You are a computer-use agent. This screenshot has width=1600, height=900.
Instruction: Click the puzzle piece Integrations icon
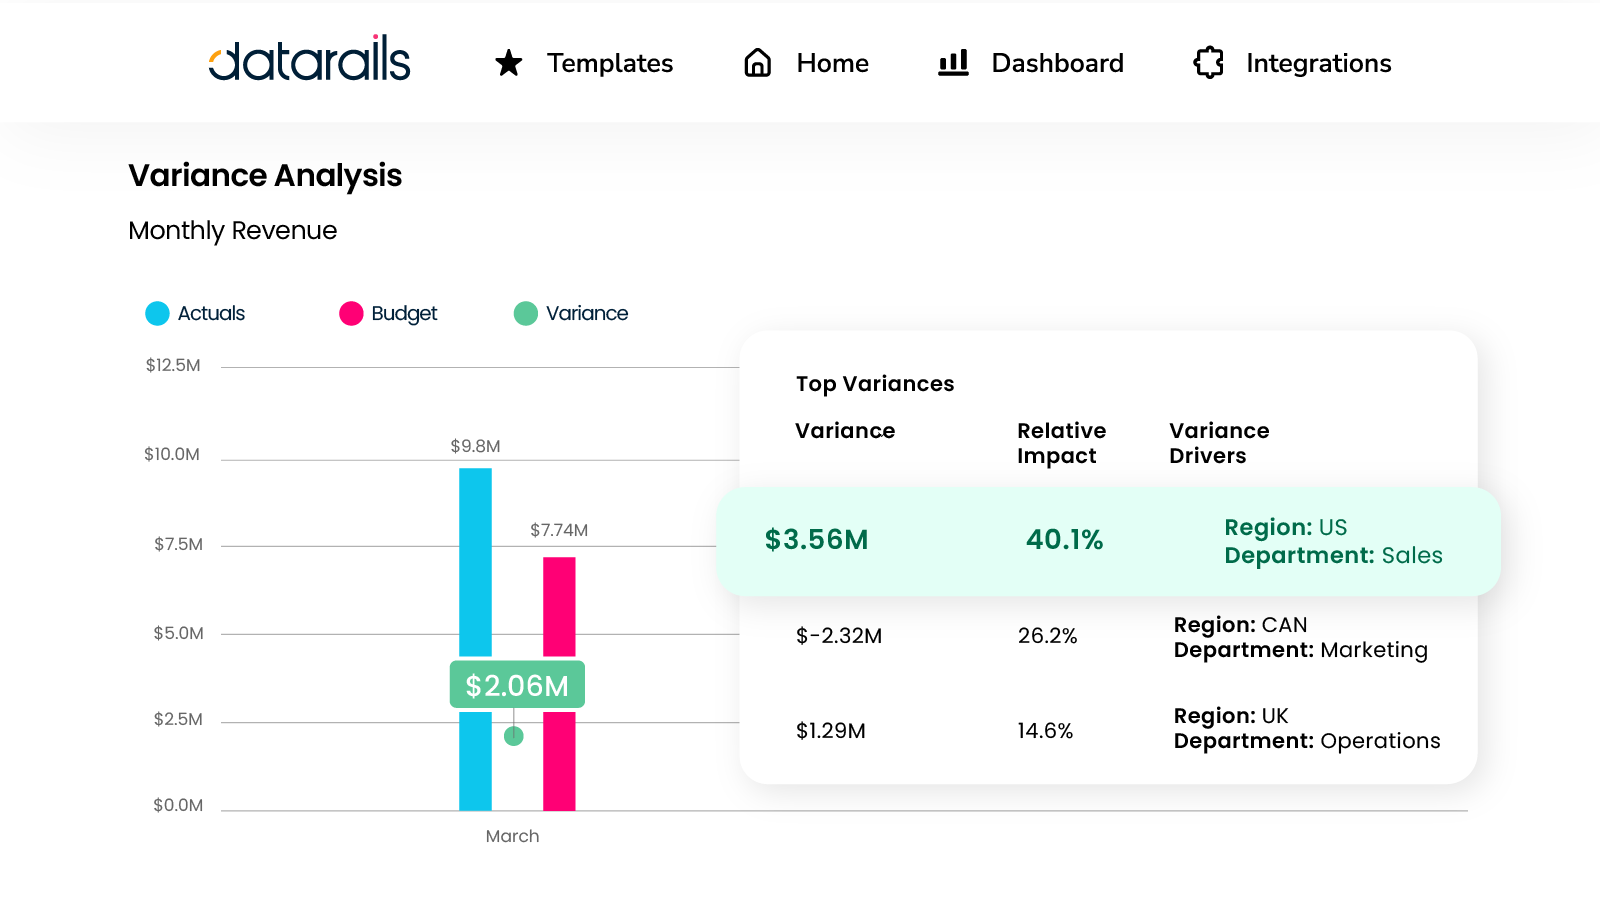(1208, 63)
